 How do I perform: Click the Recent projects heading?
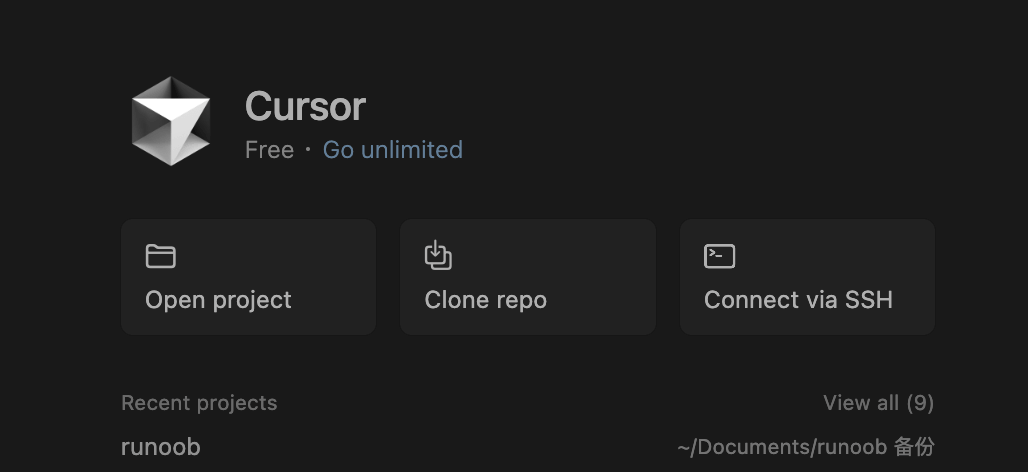(x=199, y=403)
